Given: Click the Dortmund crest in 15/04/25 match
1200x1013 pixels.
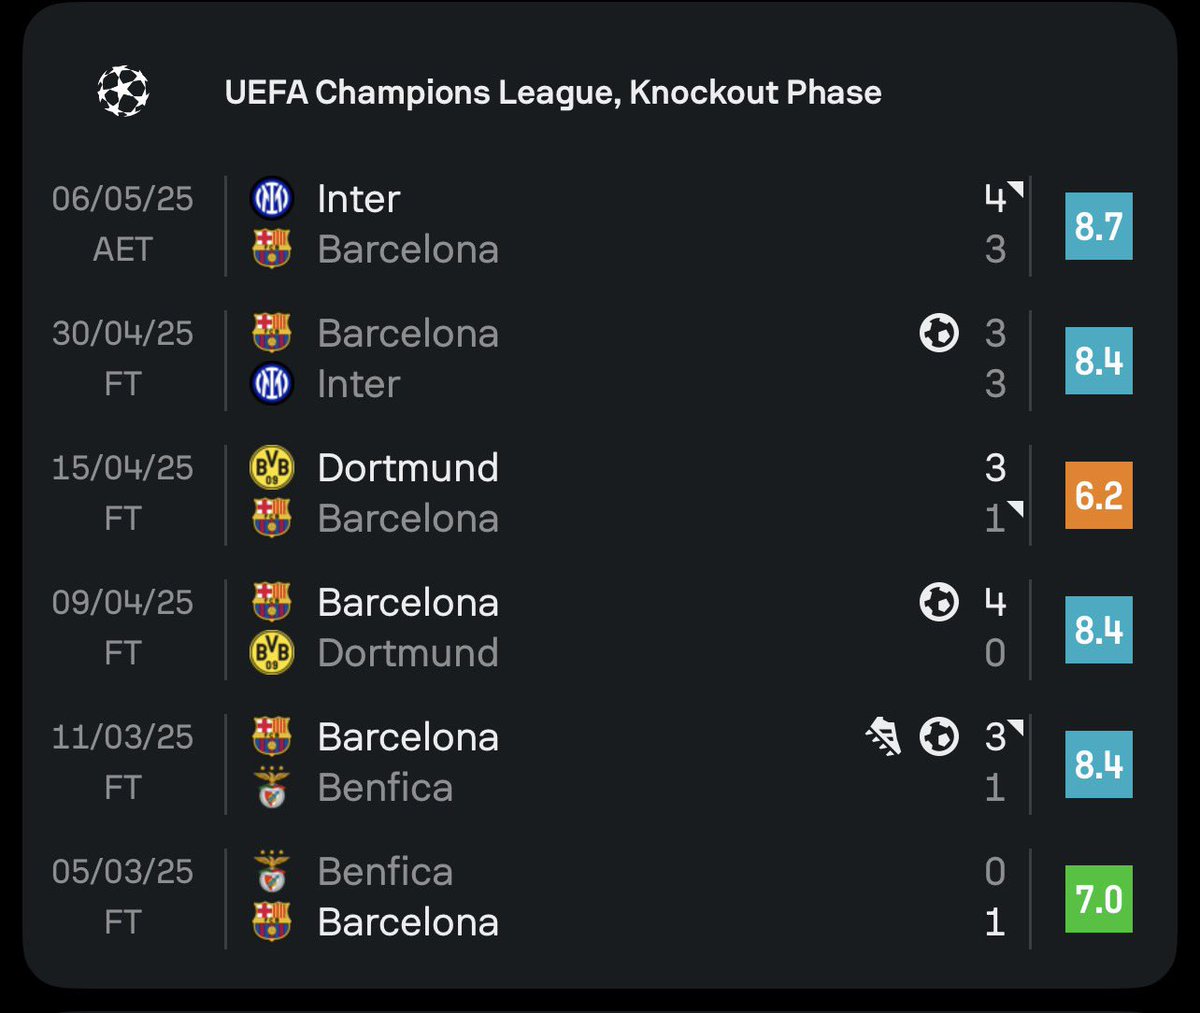Looking at the screenshot, I should click(271, 468).
